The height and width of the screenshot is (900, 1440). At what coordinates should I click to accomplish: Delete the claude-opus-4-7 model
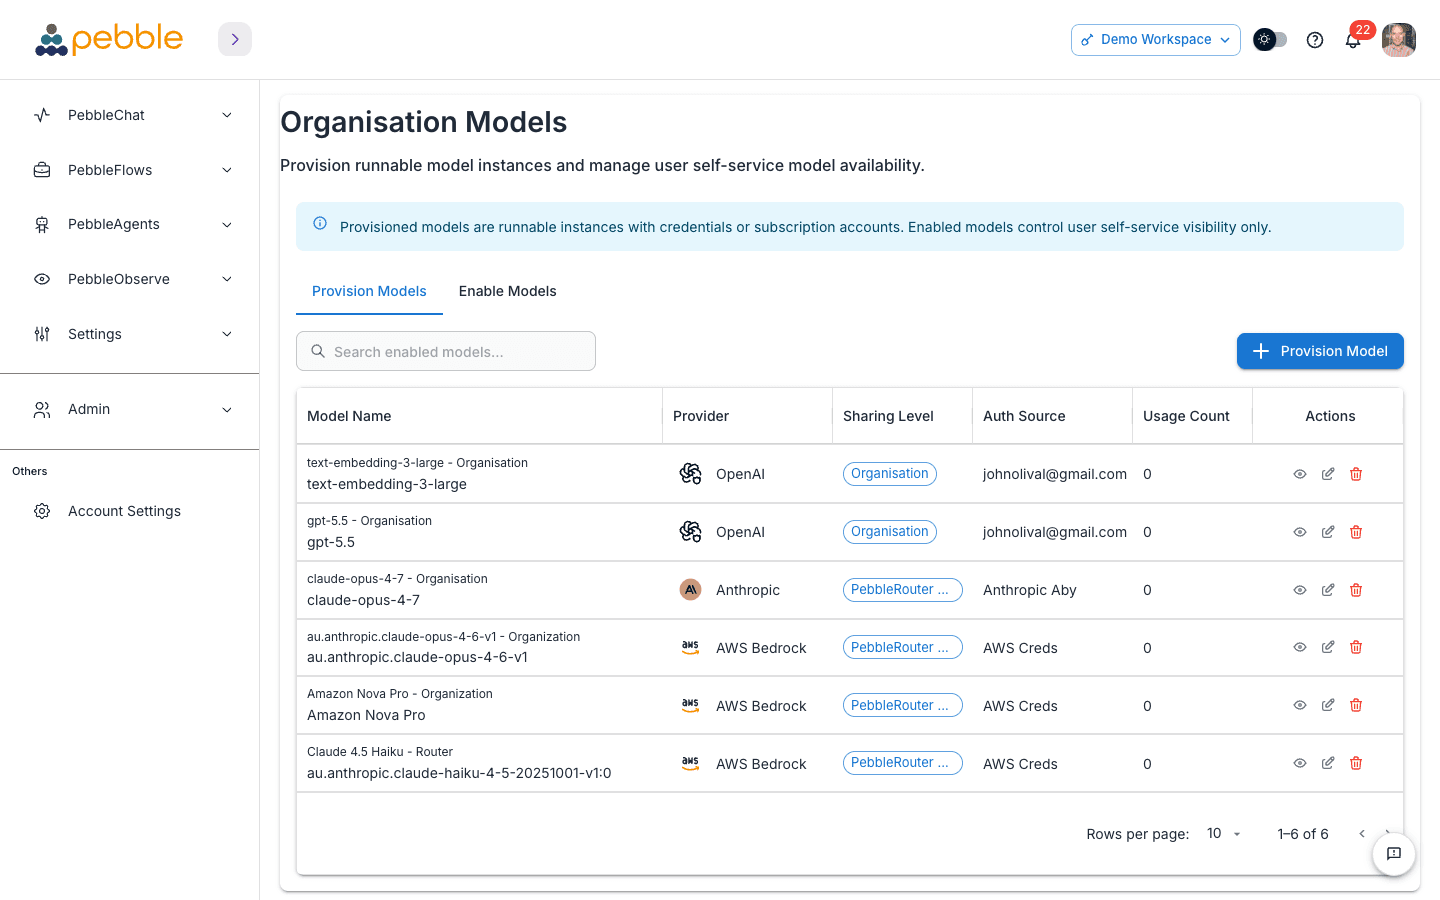pos(1356,590)
